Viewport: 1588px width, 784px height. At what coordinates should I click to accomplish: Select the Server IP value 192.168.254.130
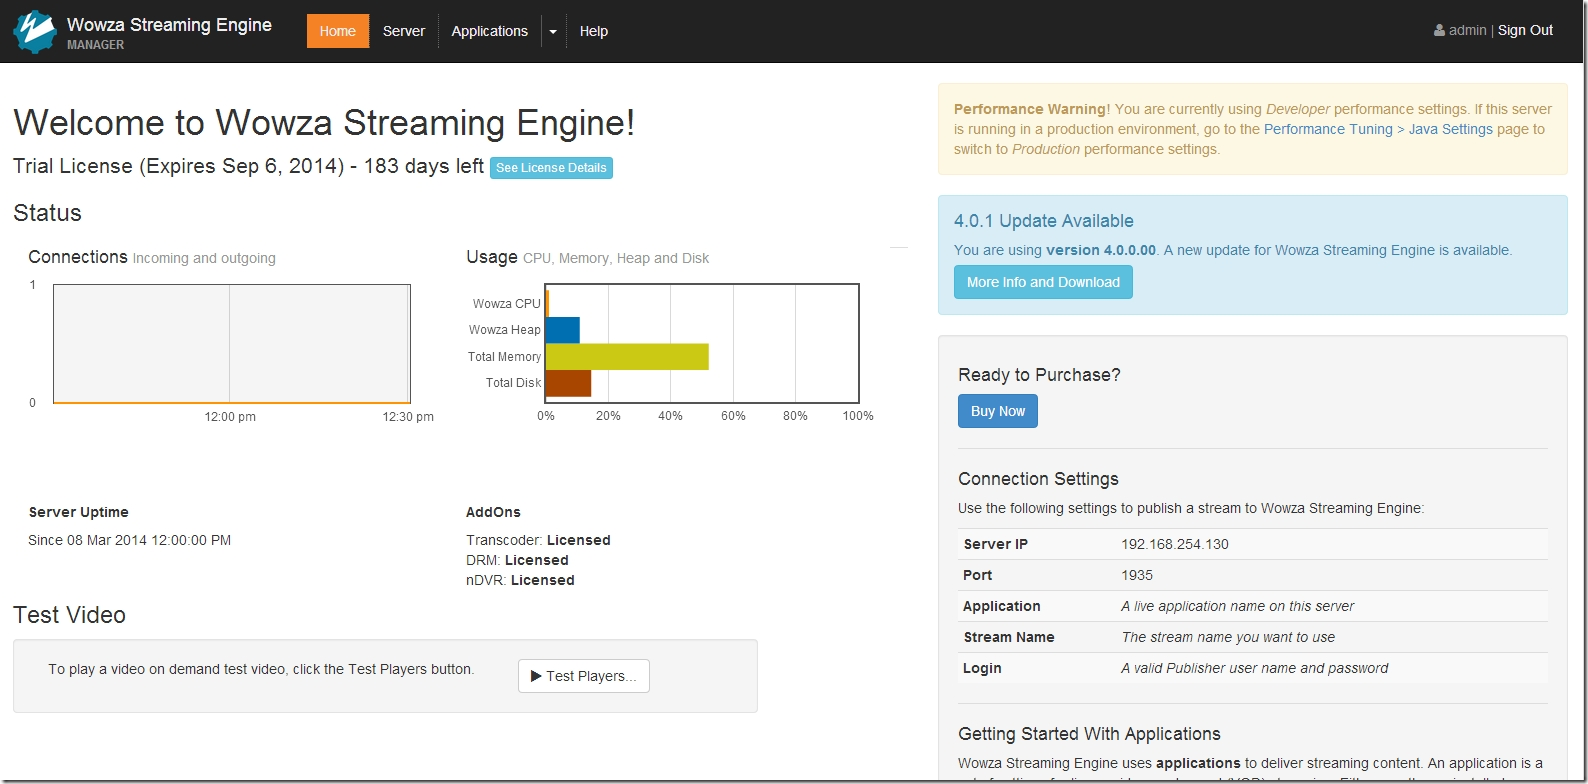1175,544
